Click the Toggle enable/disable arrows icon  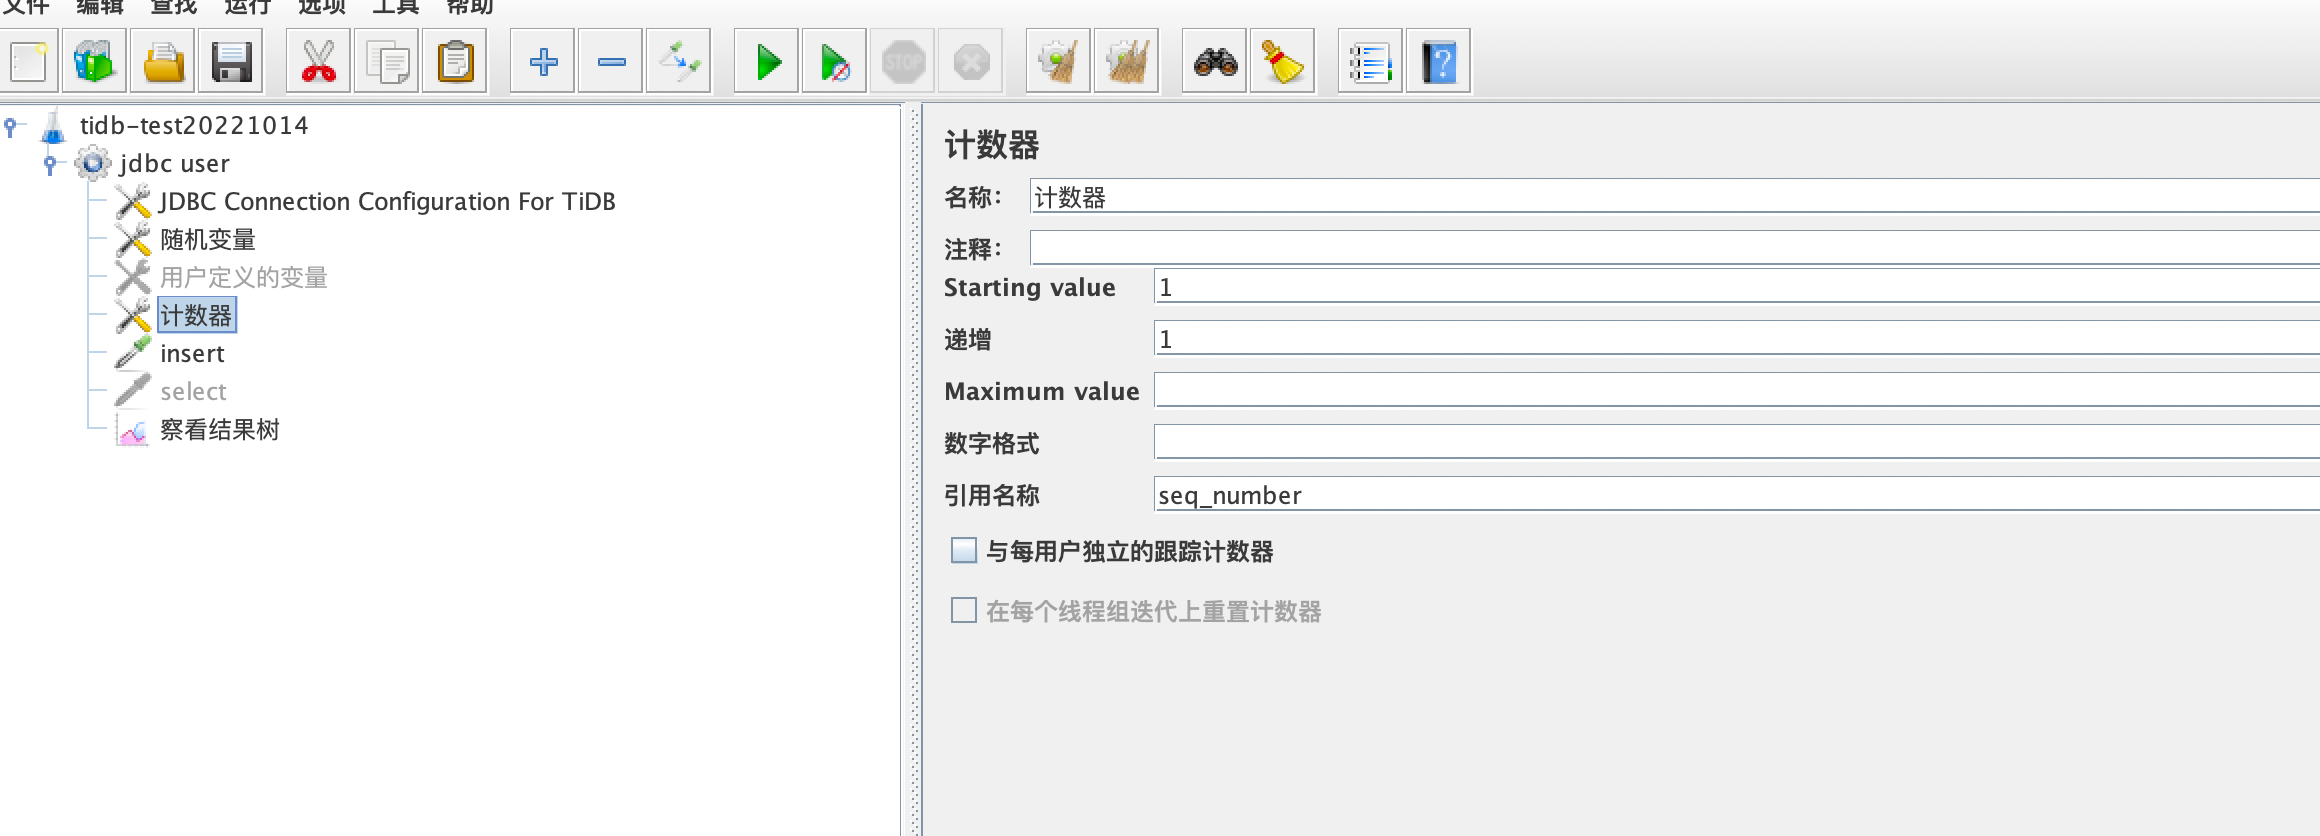678,62
